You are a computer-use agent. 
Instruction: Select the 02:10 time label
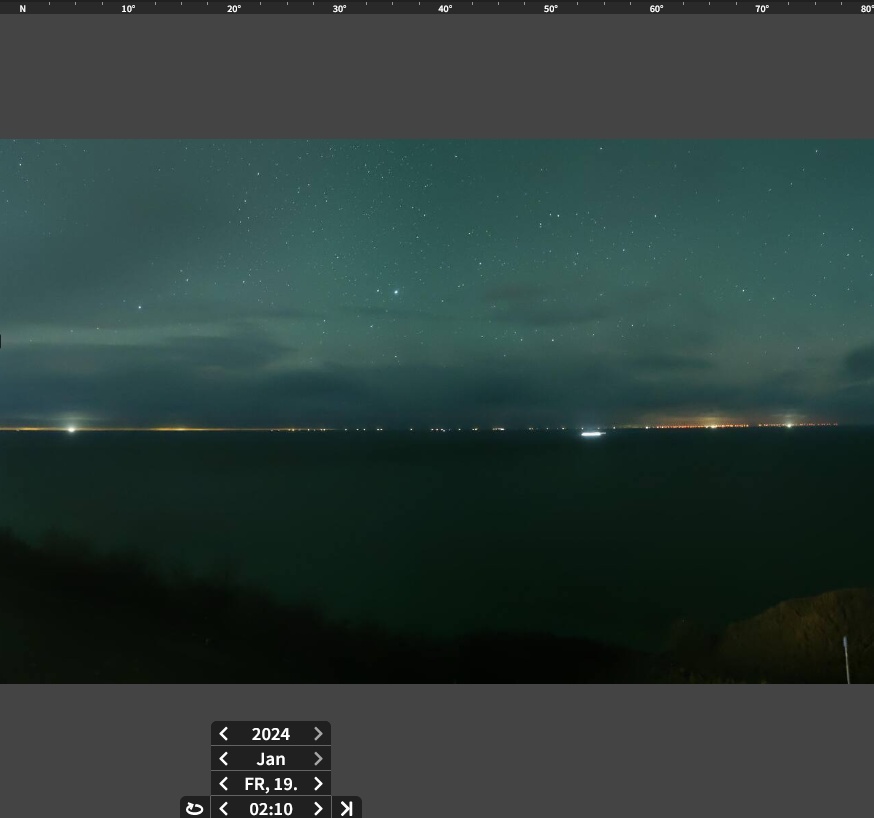click(x=271, y=808)
